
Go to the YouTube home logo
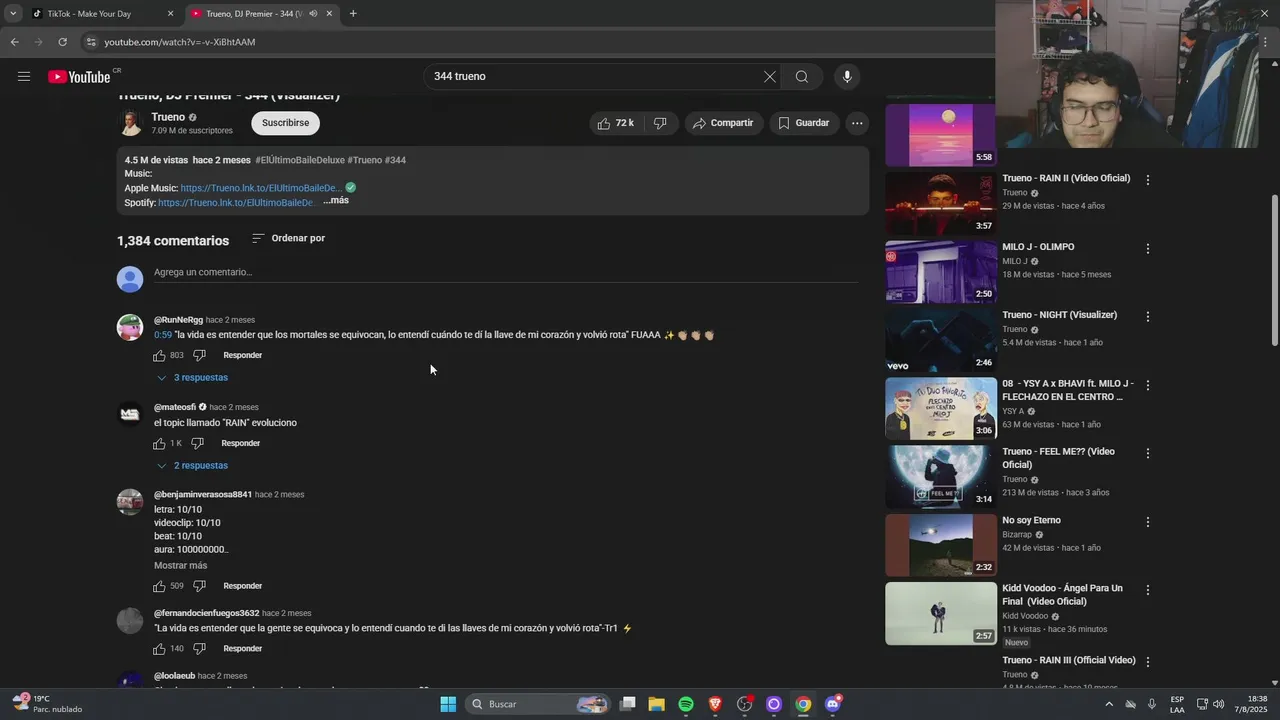click(79, 77)
